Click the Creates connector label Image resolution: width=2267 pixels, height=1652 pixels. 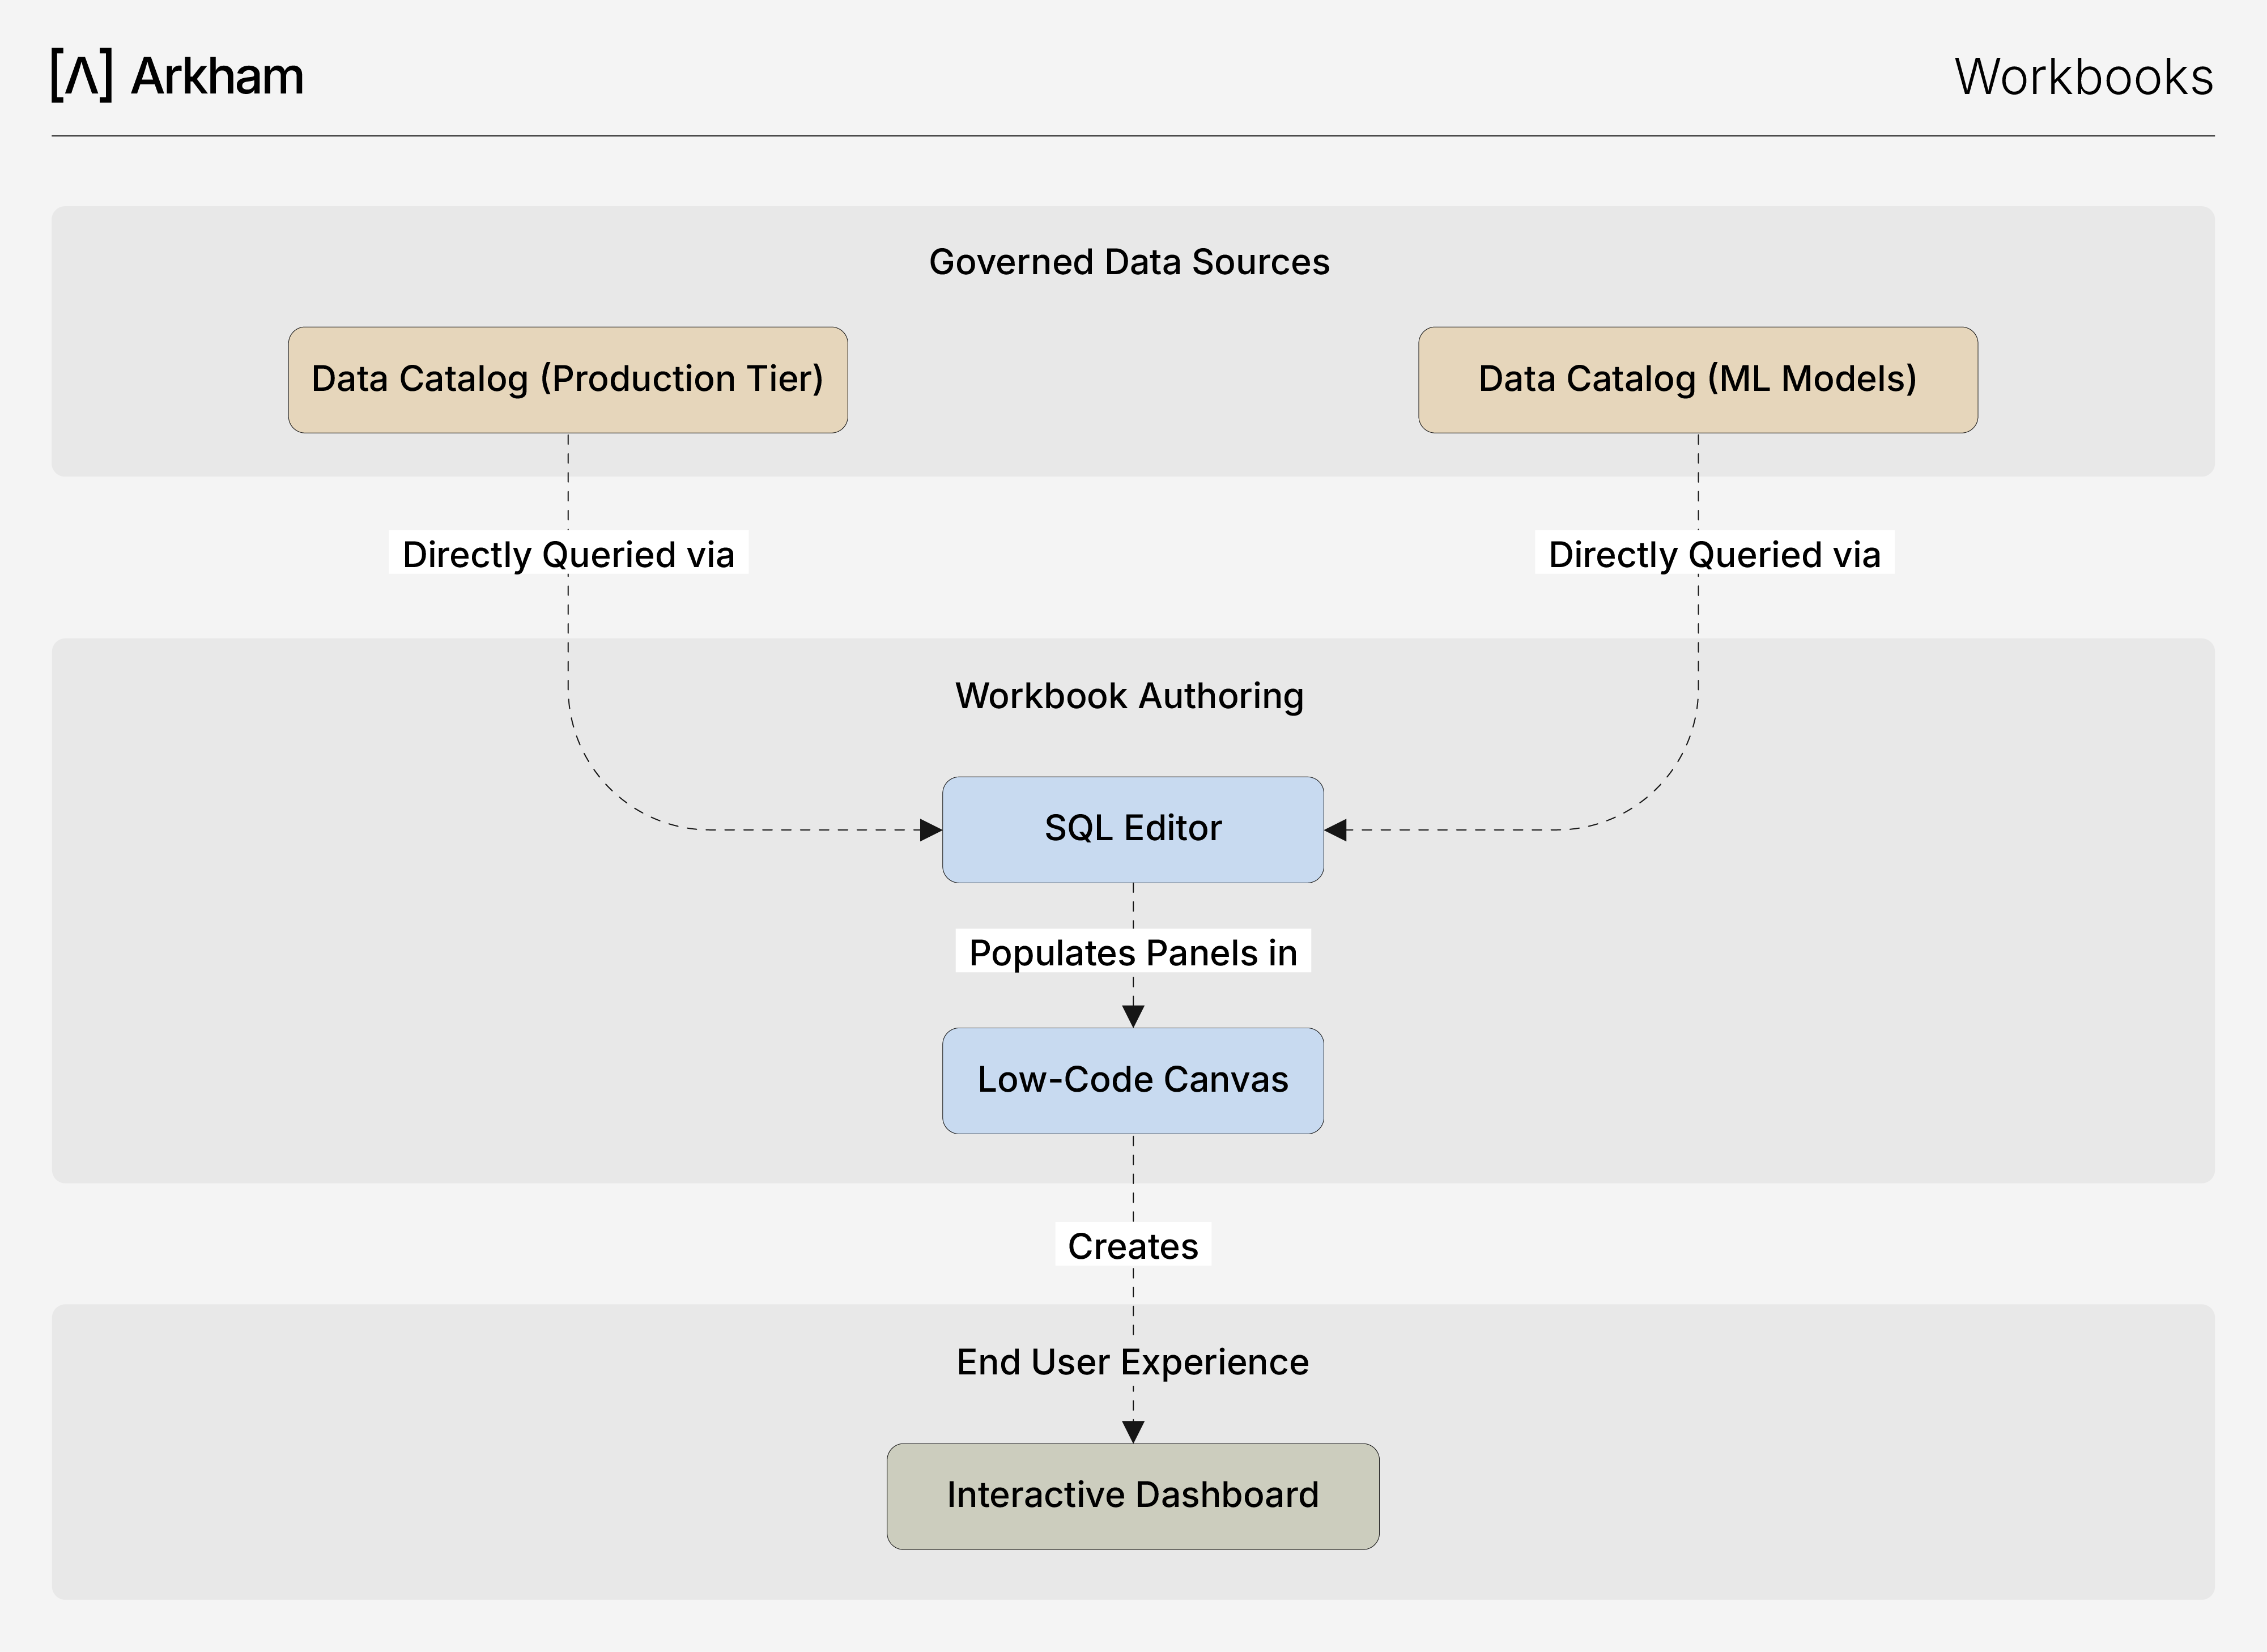[1133, 1245]
